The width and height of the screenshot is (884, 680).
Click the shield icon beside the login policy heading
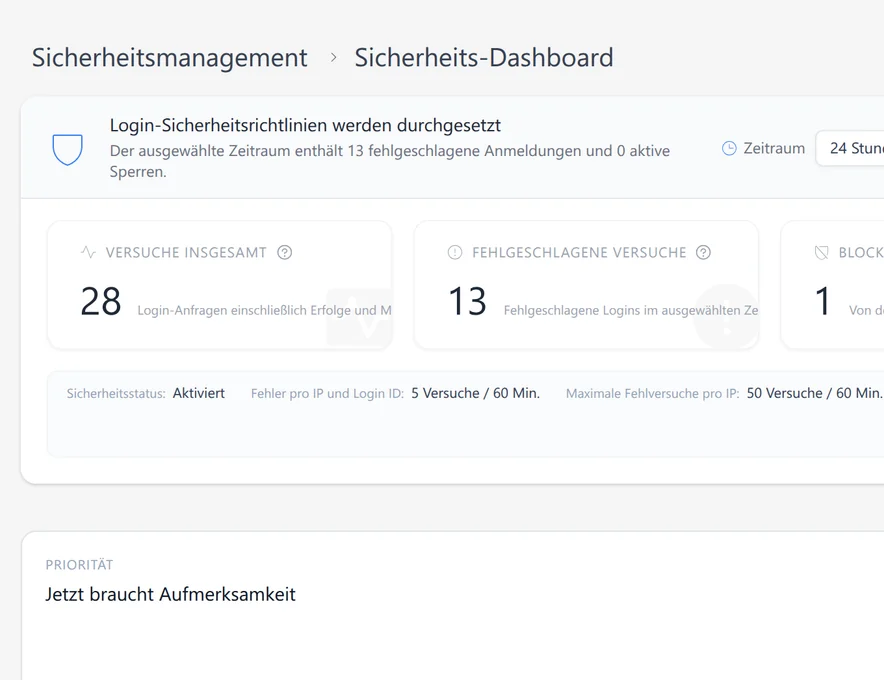(x=68, y=149)
